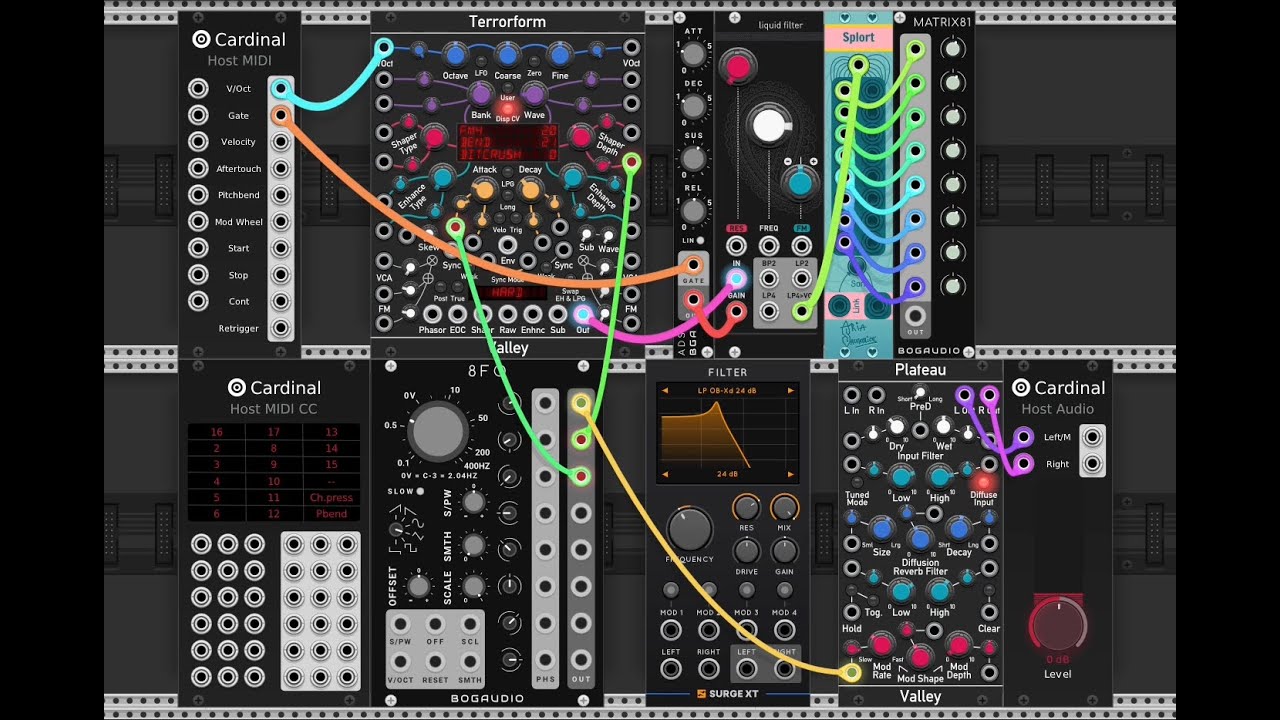This screenshot has height=720, width=1280.
Task: Click the FREQ input jack on liquid filter
Action: click(x=769, y=245)
